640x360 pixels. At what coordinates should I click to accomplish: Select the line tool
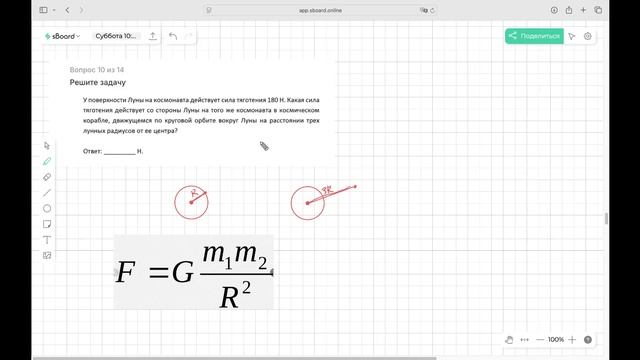click(x=47, y=193)
